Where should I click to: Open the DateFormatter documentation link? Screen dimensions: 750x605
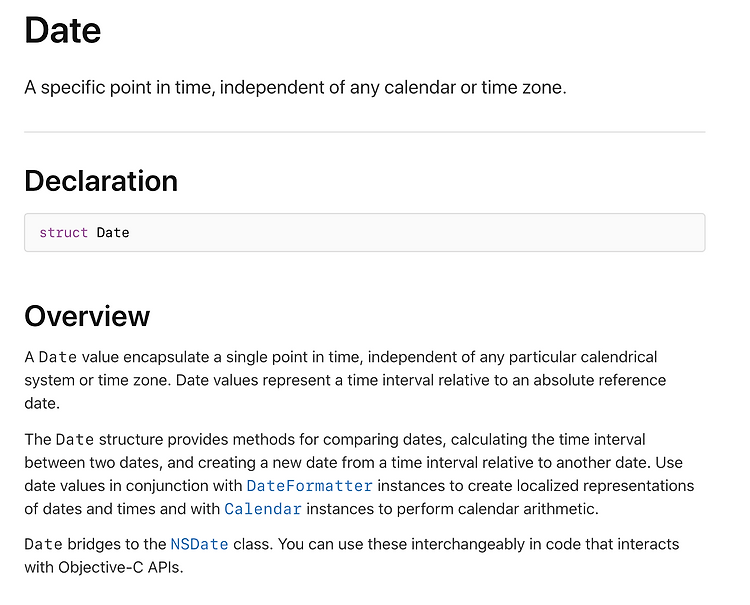(309, 486)
